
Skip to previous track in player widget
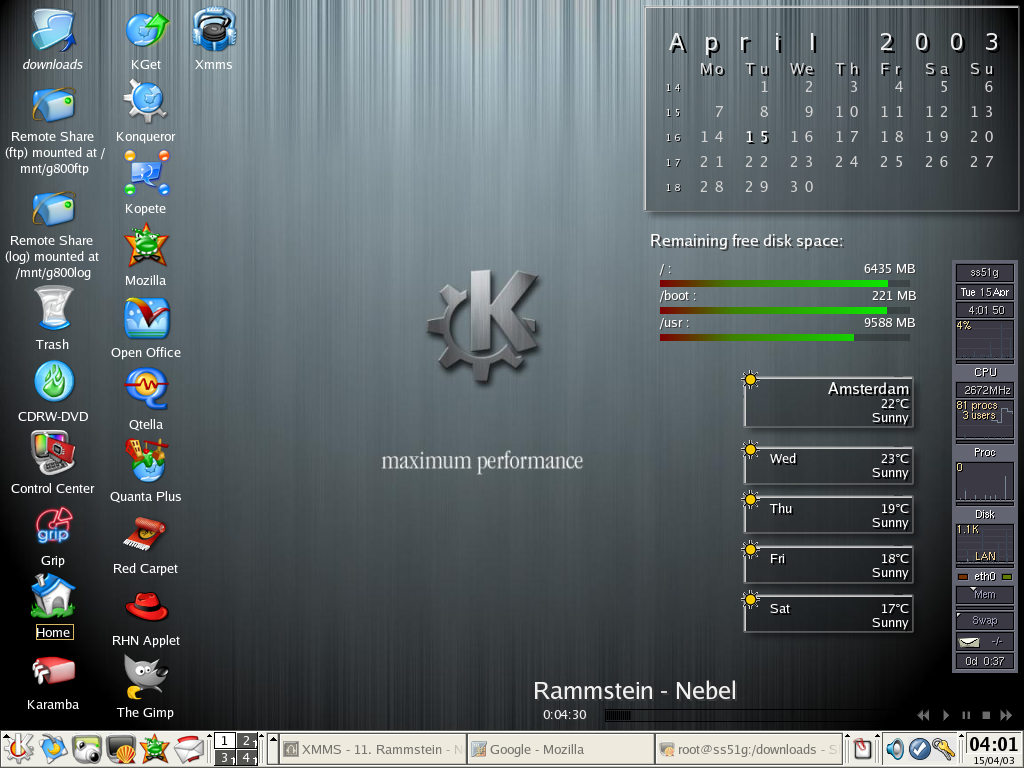click(923, 715)
